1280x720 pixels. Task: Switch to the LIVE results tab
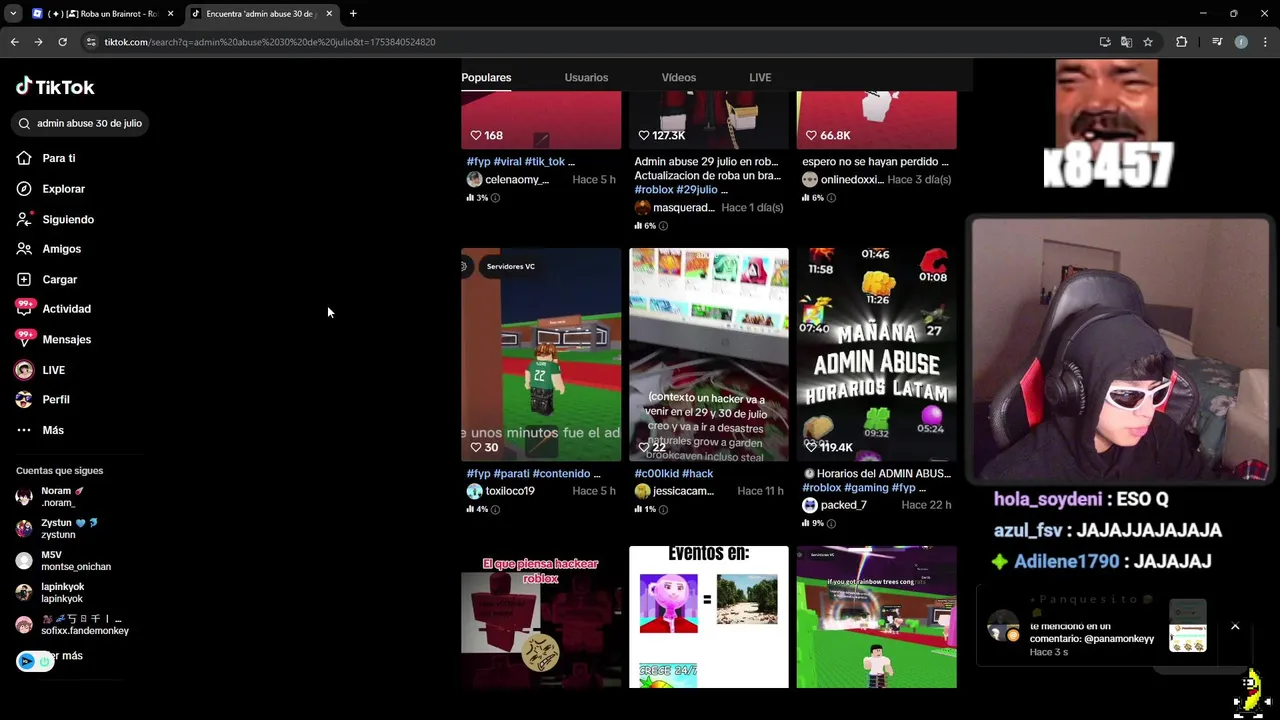760,78
